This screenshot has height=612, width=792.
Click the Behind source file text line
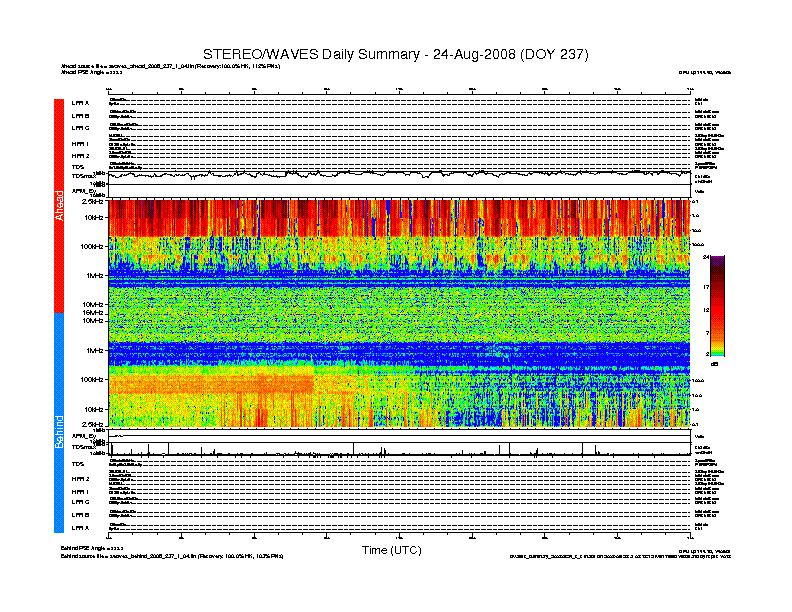[172, 556]
